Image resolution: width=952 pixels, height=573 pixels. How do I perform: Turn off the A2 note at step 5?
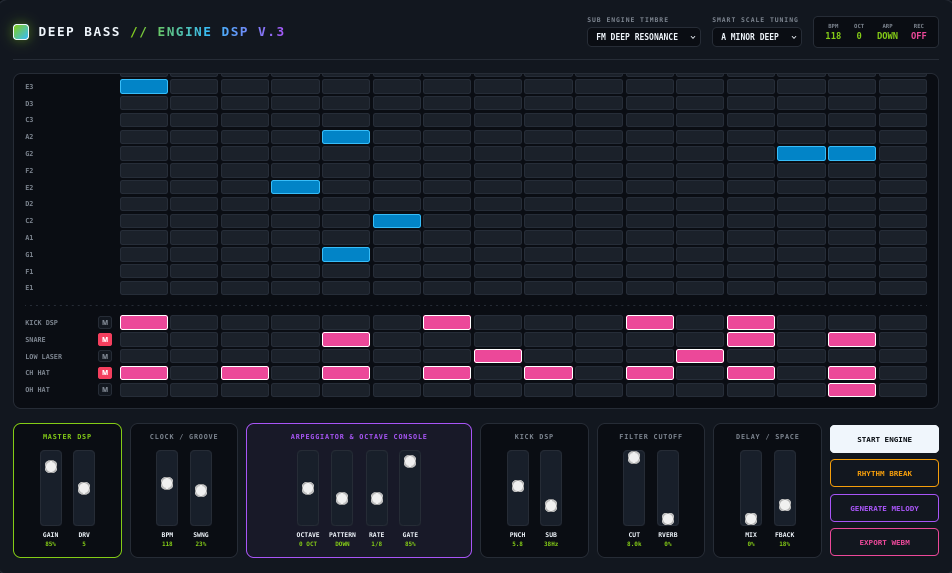point(346,137)
